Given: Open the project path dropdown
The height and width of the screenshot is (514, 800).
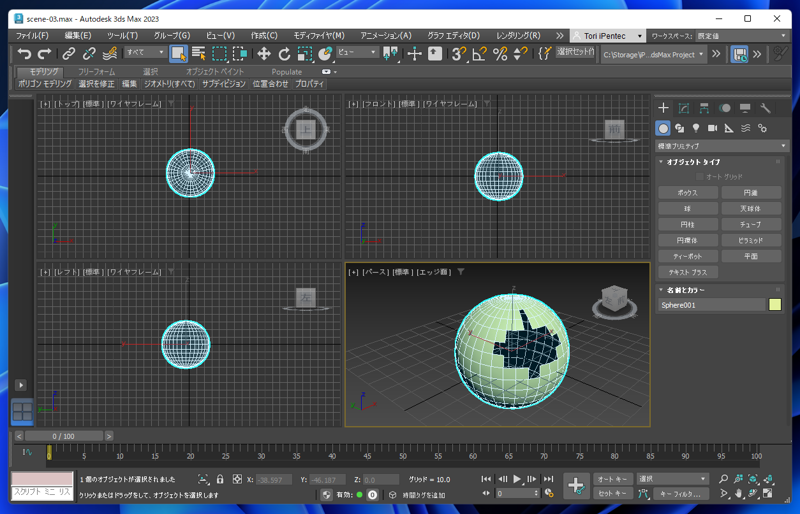Looking at the screenshot, I should 653,54.
